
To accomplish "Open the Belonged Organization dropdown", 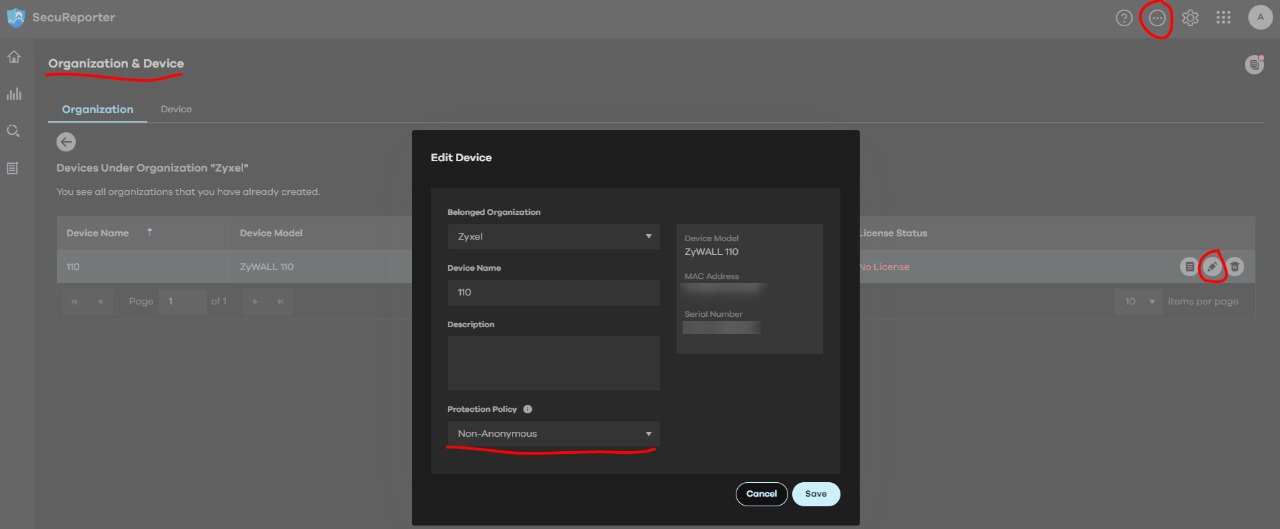I will tap(553, 237).
